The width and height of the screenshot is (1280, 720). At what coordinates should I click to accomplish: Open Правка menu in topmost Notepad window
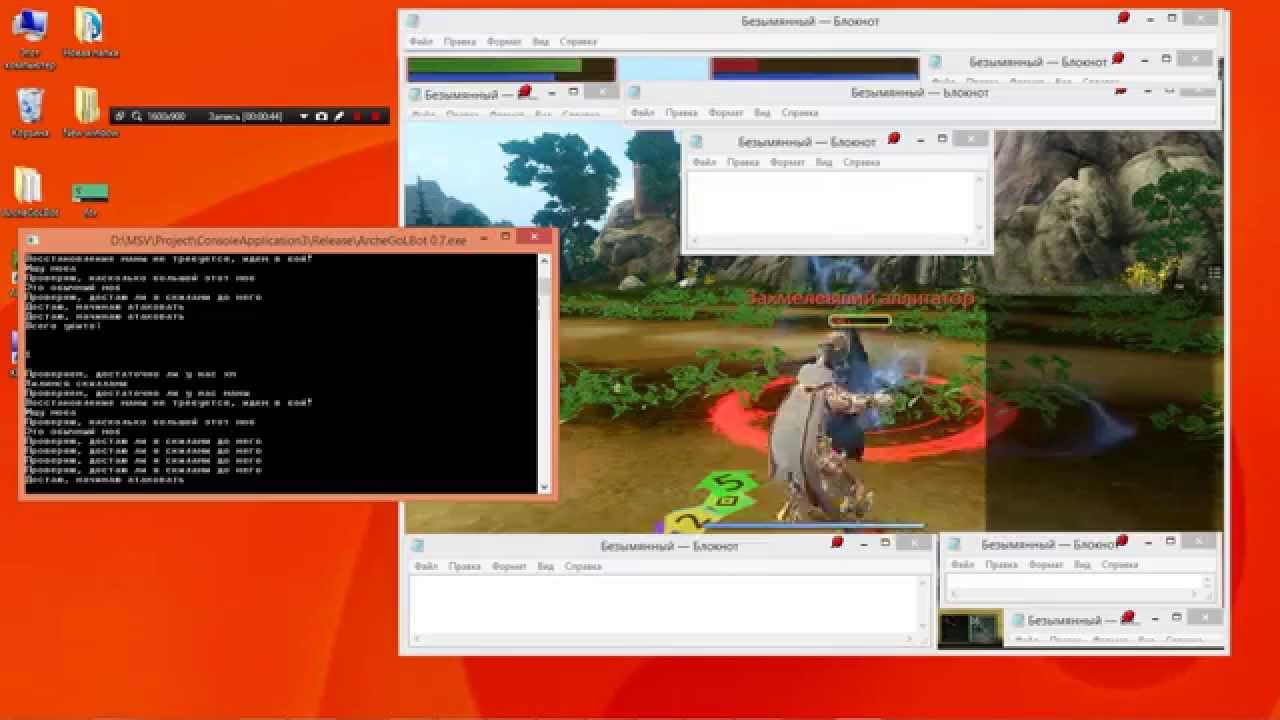pyautogui.click(x=460, y=42)
